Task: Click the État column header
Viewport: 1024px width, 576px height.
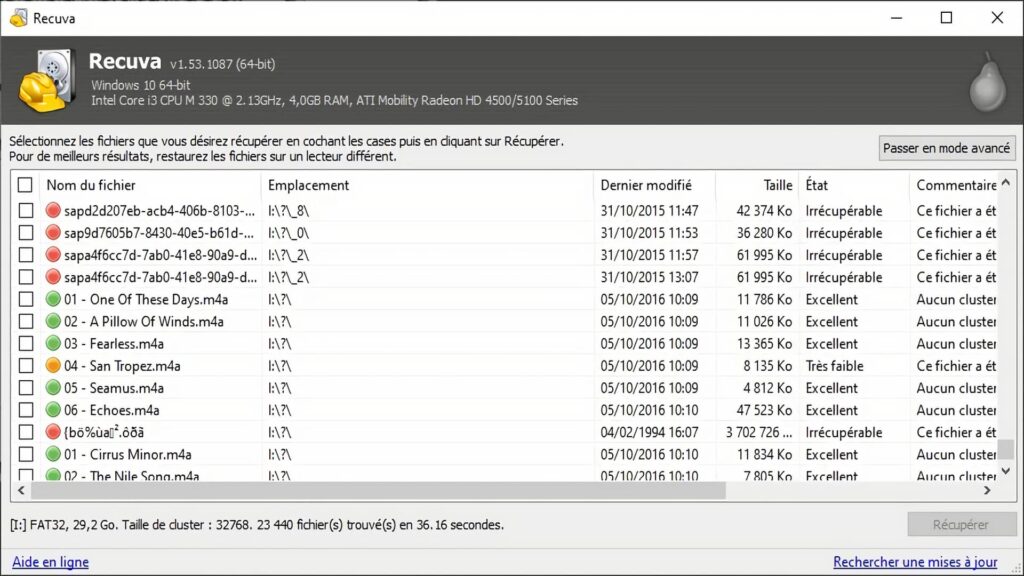Action: (x=853, y=185)
